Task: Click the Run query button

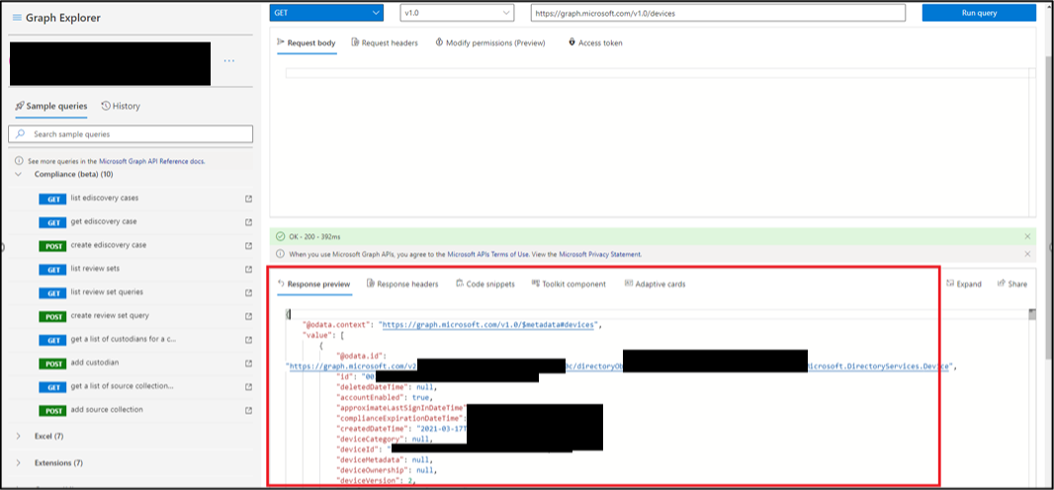Action: tap(979, 13)
